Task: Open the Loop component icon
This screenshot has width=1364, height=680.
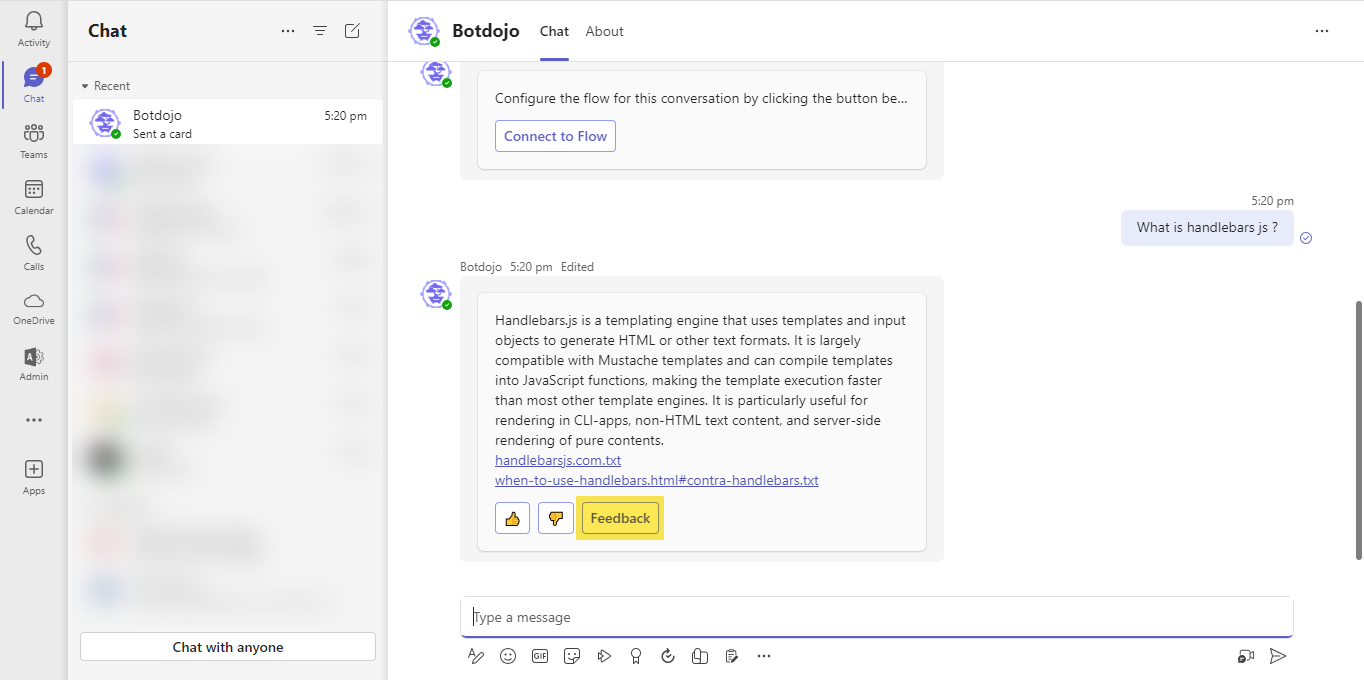Action: point(668,656)
